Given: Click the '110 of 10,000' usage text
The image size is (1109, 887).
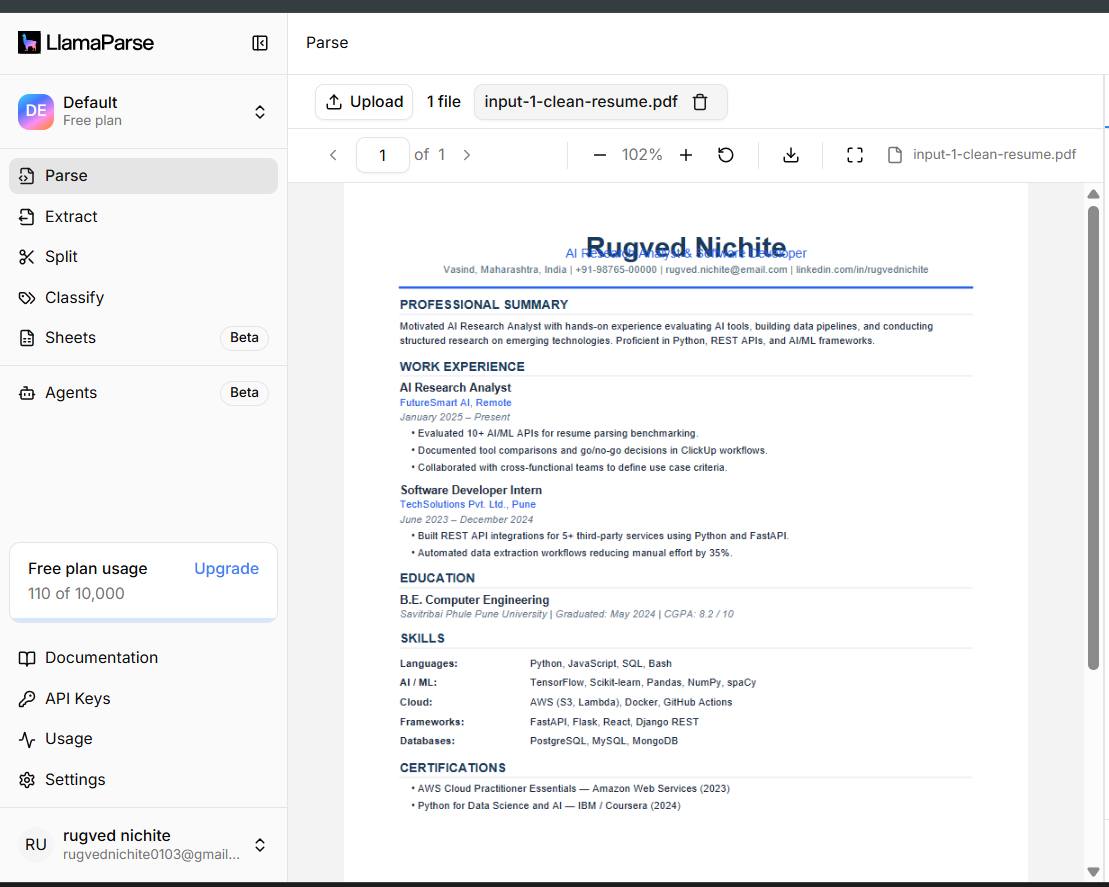Looking at the screenshot, I should coord(76,593).
